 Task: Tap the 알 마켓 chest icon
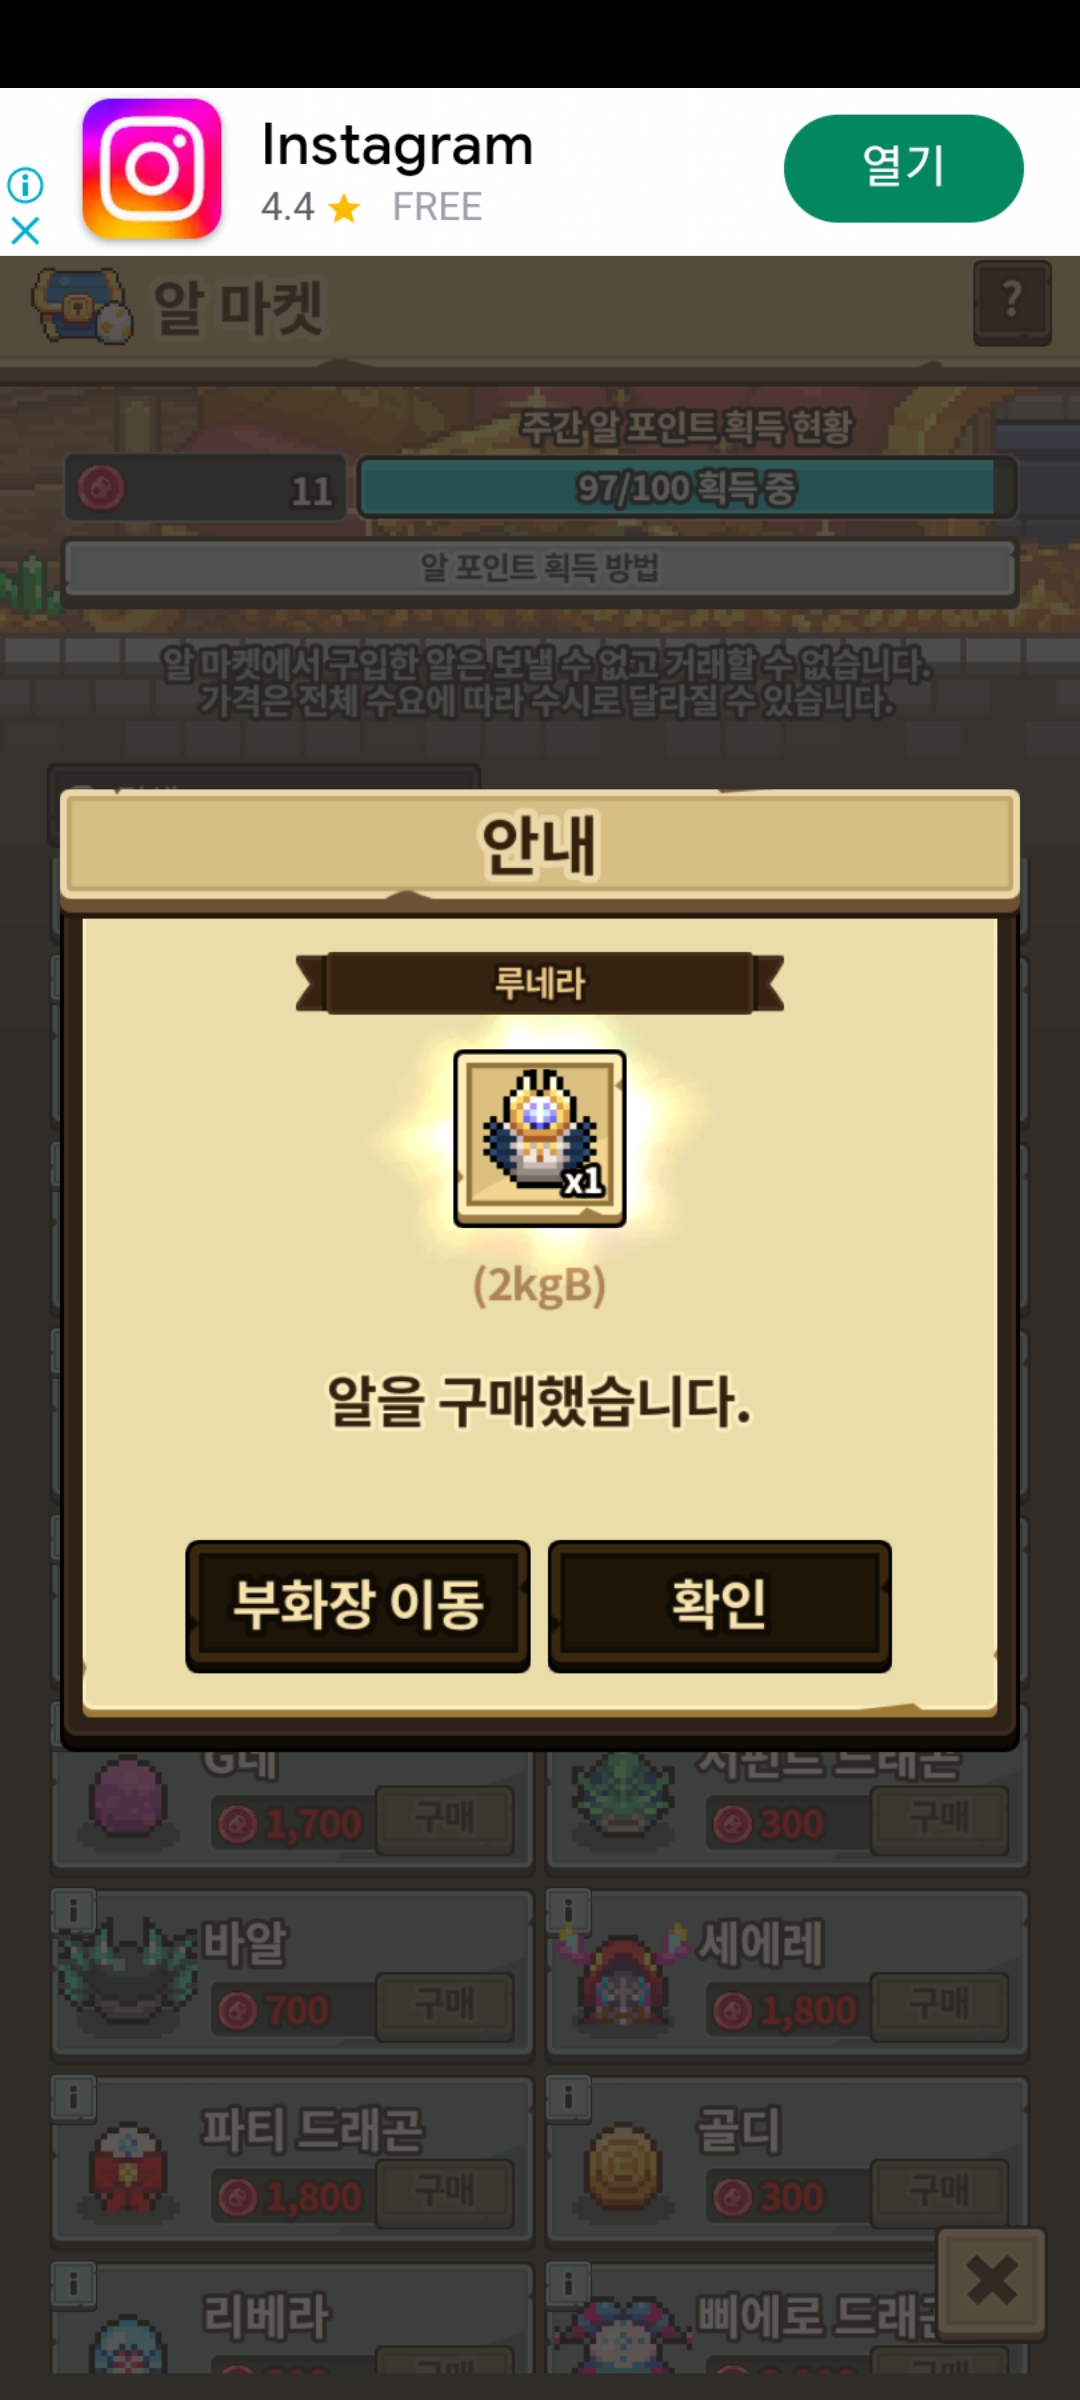coord(82,306)
